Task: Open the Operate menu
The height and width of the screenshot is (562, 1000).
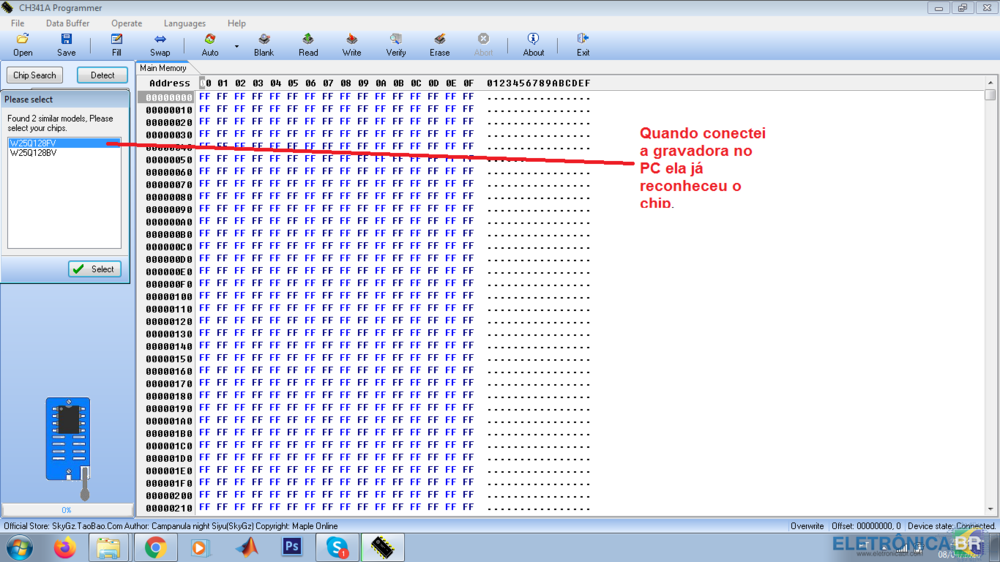Action: pos(126,23)
